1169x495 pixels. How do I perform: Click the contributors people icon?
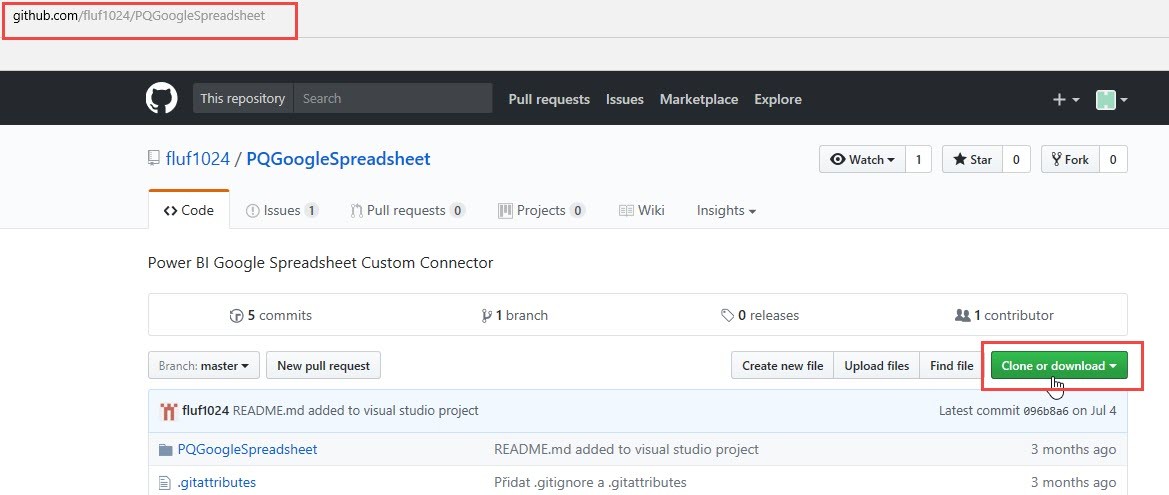(x=962, y=315)
